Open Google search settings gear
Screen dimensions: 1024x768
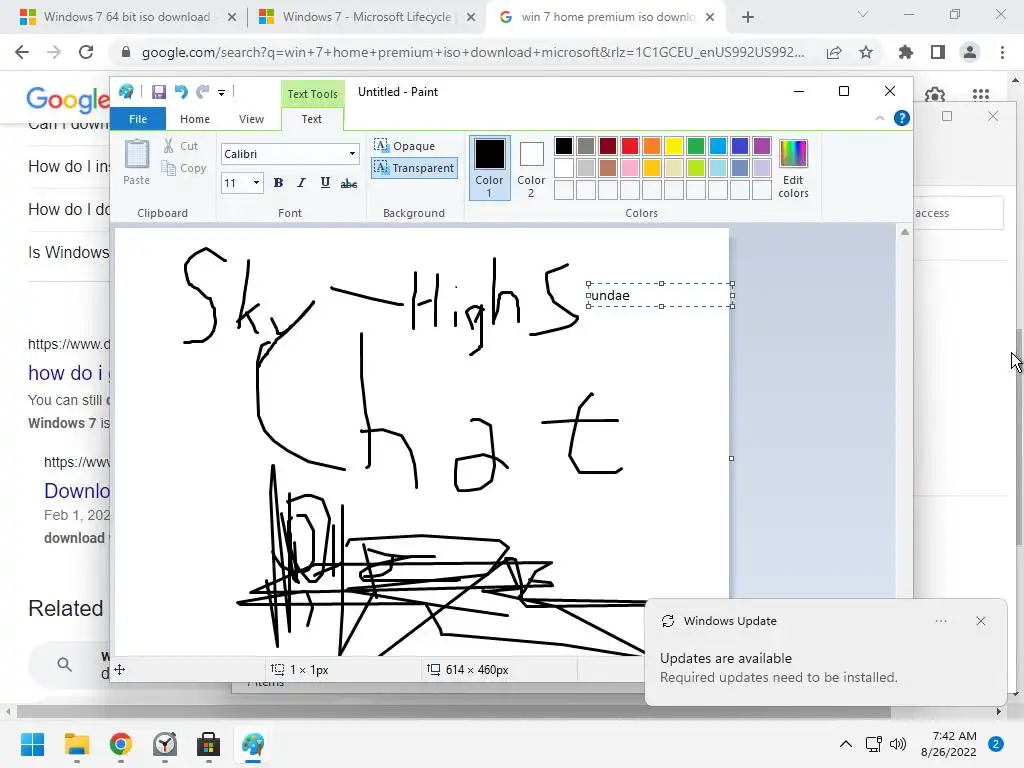pyautogui.click(x=935, y=95)
